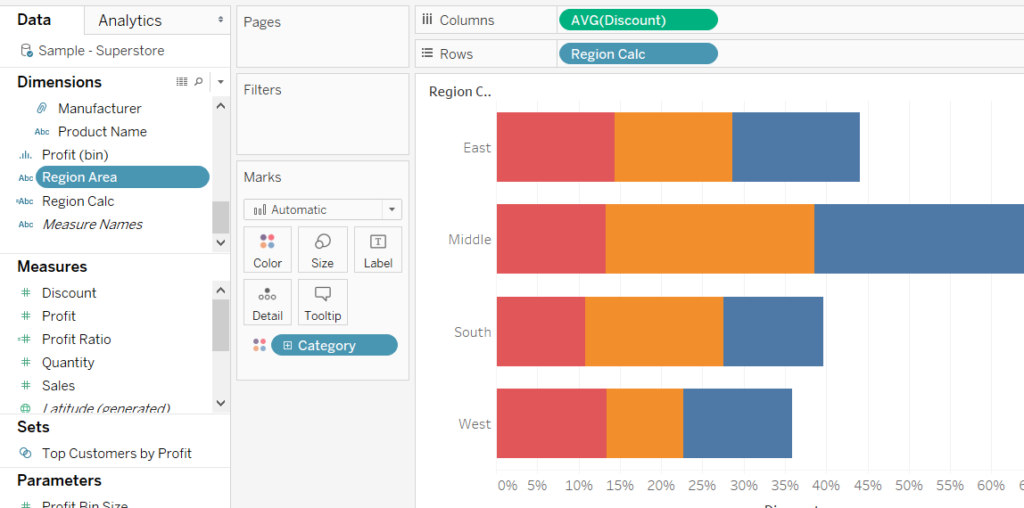Screen dimensions: 1024x508
Task: Click the Region Calc pill on Rows
Action: 637,54
